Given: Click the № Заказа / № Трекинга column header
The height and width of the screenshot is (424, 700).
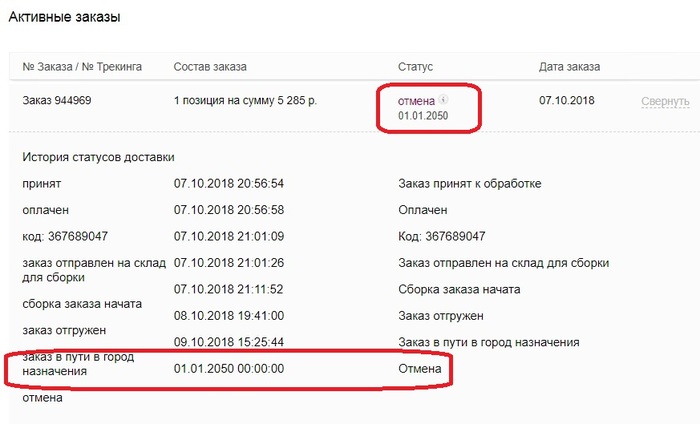Looking at the screenshot, I should (x=82, y=67).
